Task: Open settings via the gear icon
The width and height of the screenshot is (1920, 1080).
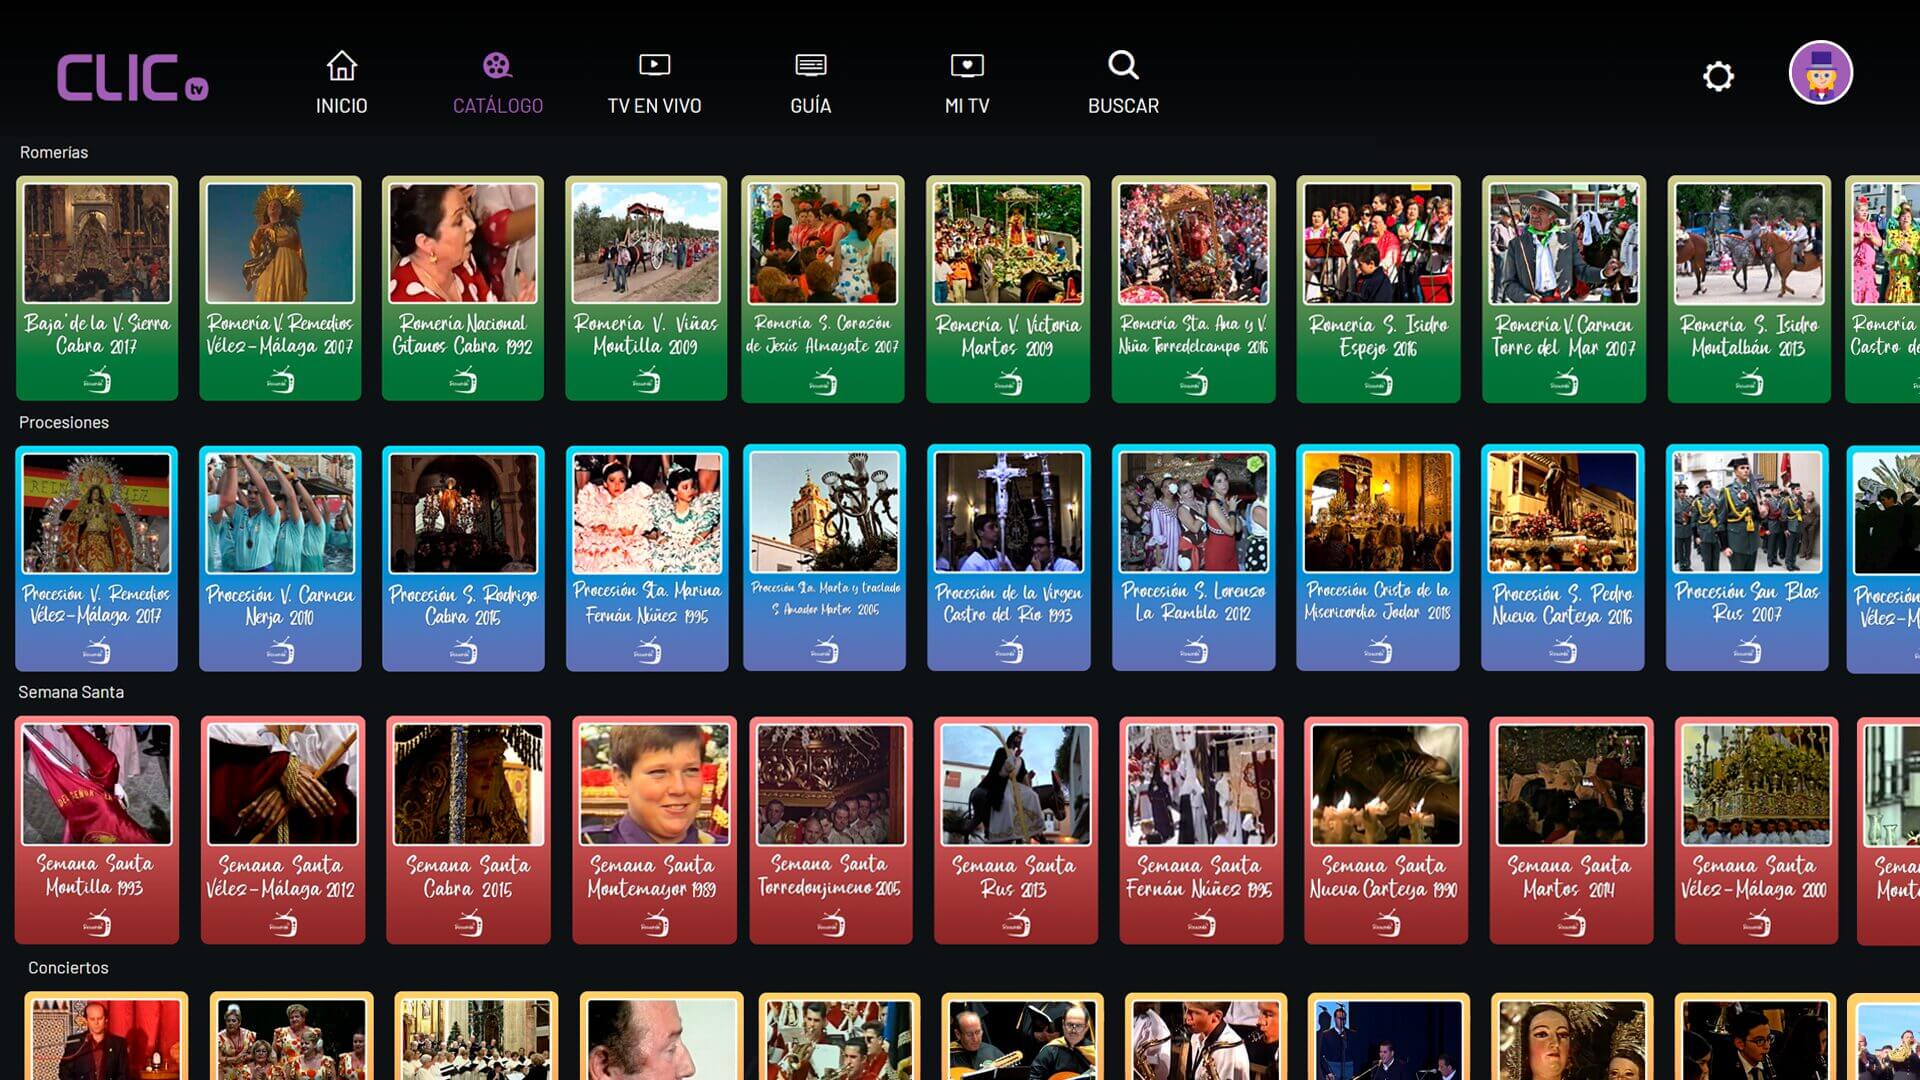Action: [x=1718, y=76]
